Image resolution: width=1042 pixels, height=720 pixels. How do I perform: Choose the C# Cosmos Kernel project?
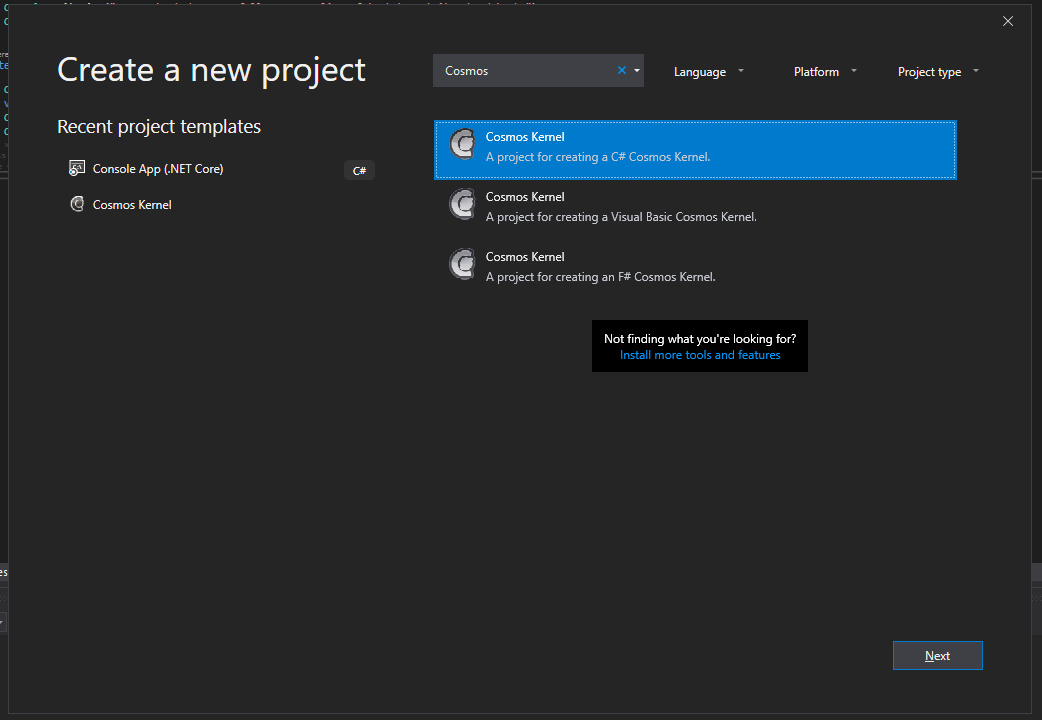coord(696,148)
